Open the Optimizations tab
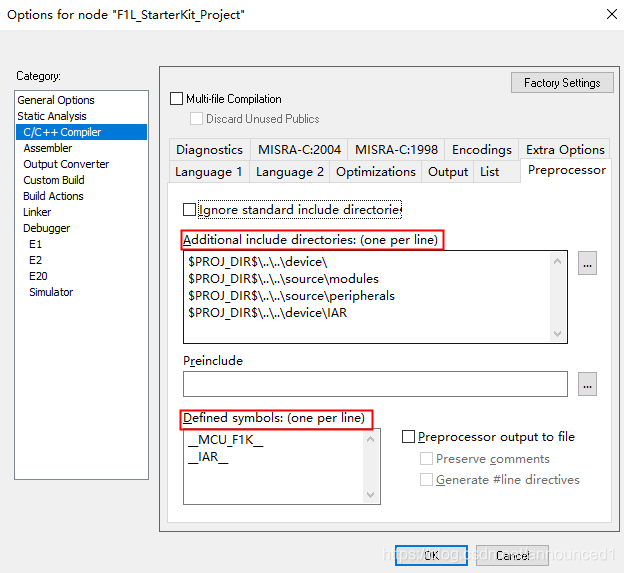This screenshot has height=573, width=624. 376,172
